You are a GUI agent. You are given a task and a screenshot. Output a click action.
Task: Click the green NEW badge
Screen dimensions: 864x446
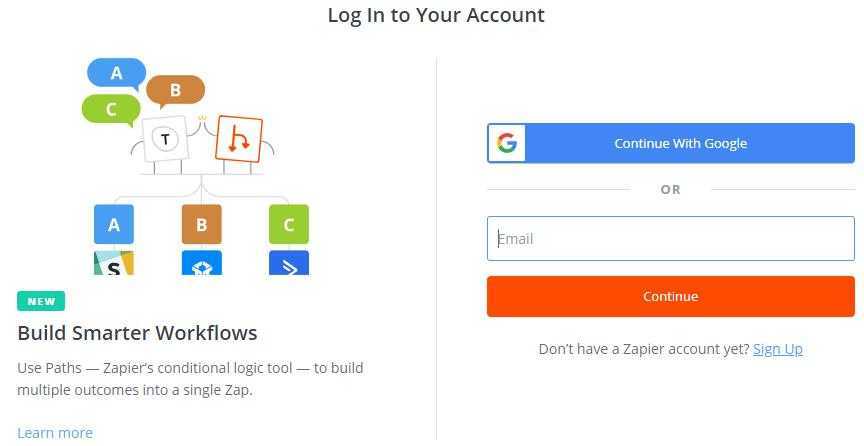(x=41, y=302)
